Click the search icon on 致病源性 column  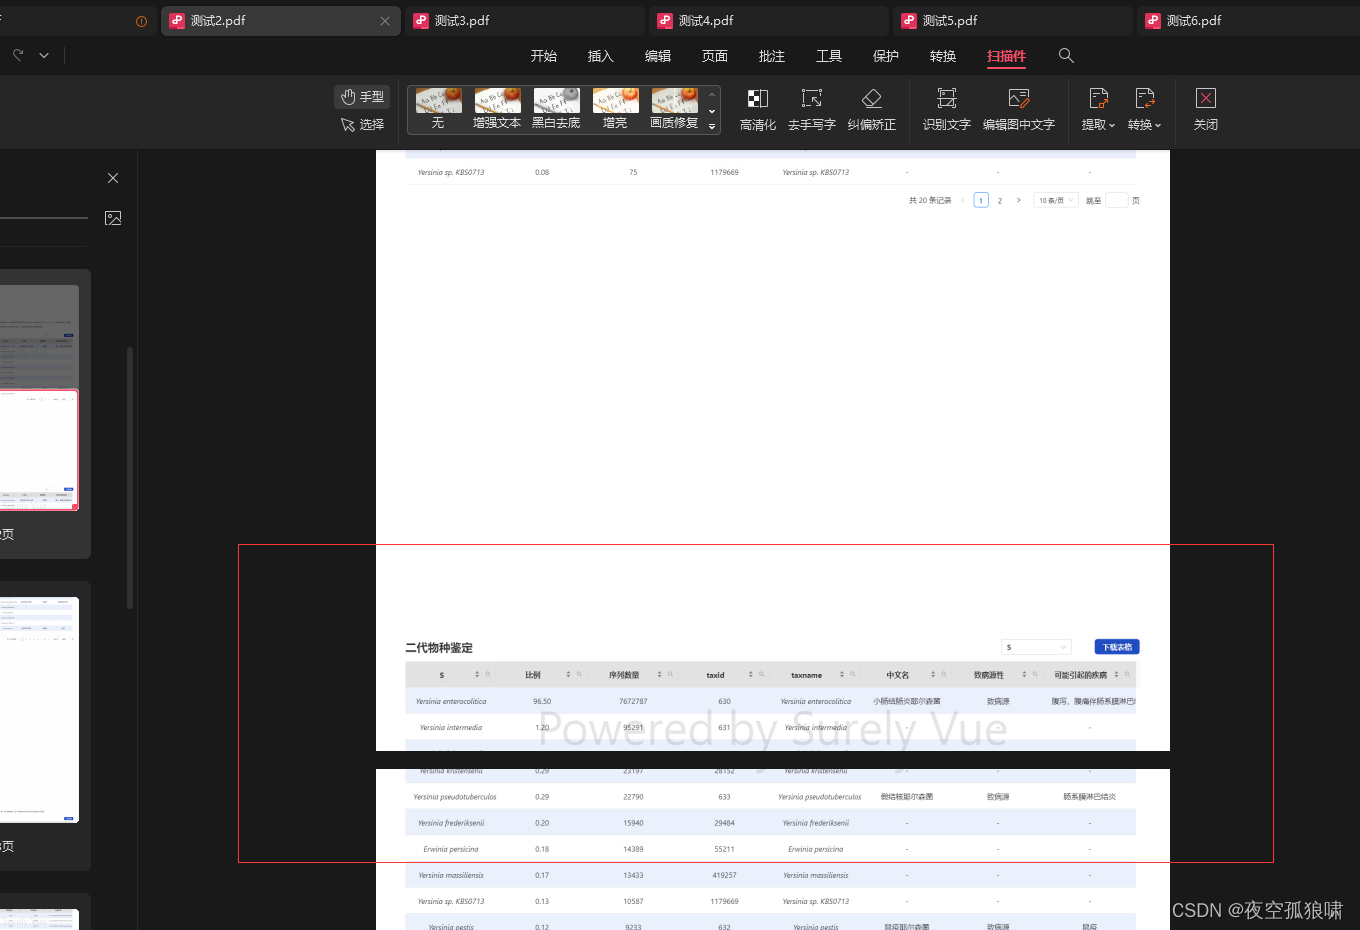click(1035, 675)
